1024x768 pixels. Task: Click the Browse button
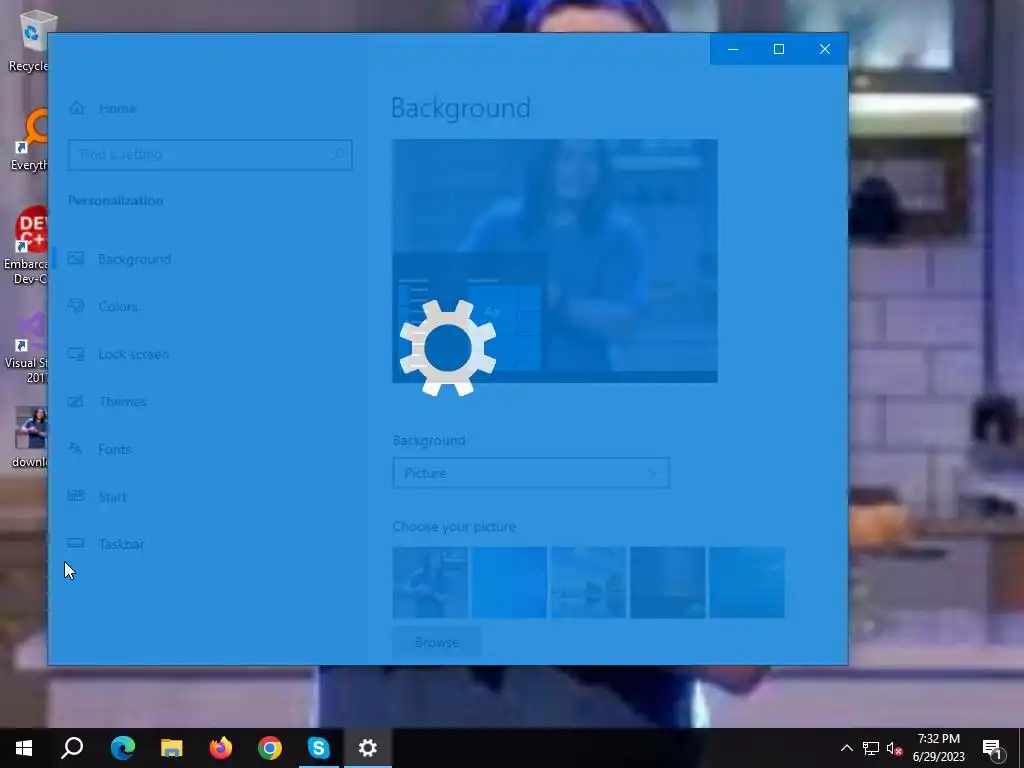click(437, 642)
